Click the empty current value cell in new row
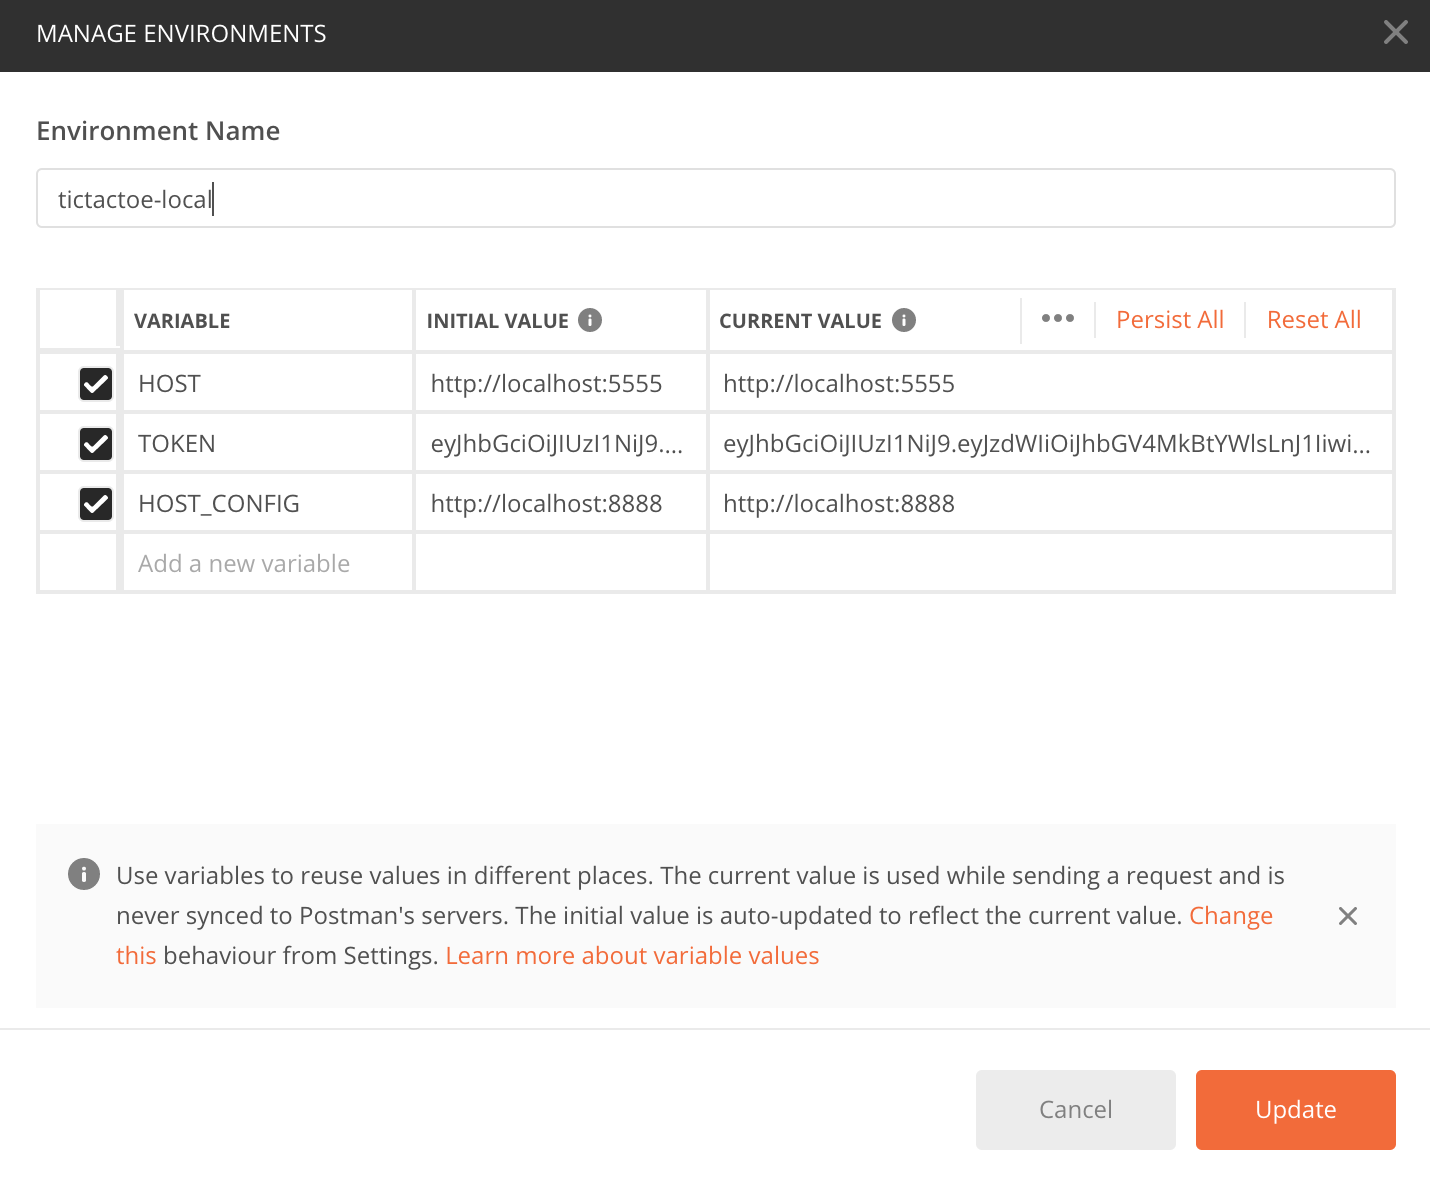 pyautogui.click(x=1051, y=563)
